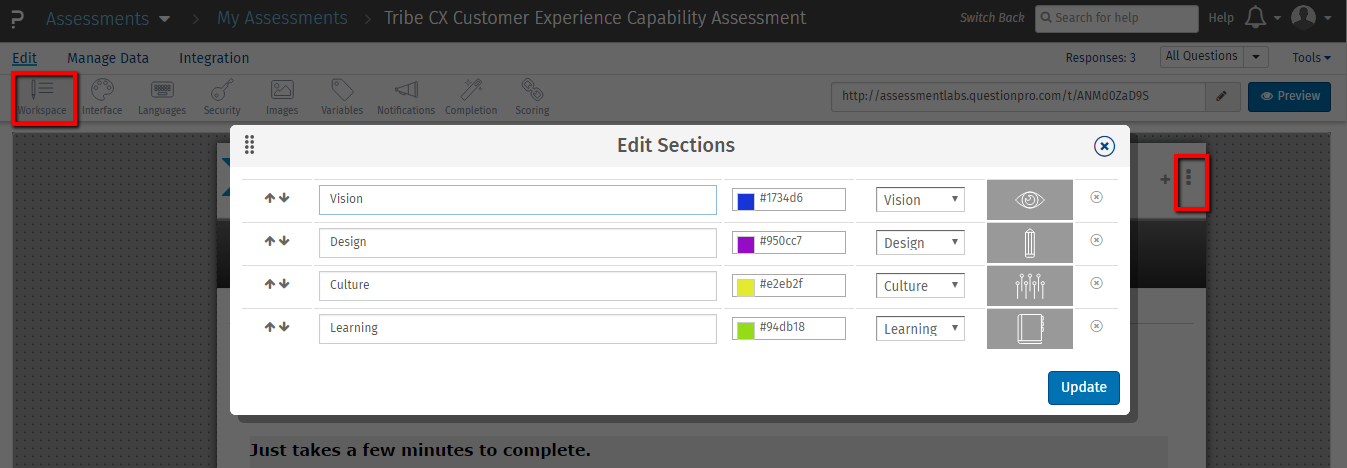Screen dimensions: 1347x468
Task: Open the purple Design color swatch
Action: [x=745, y=244]
